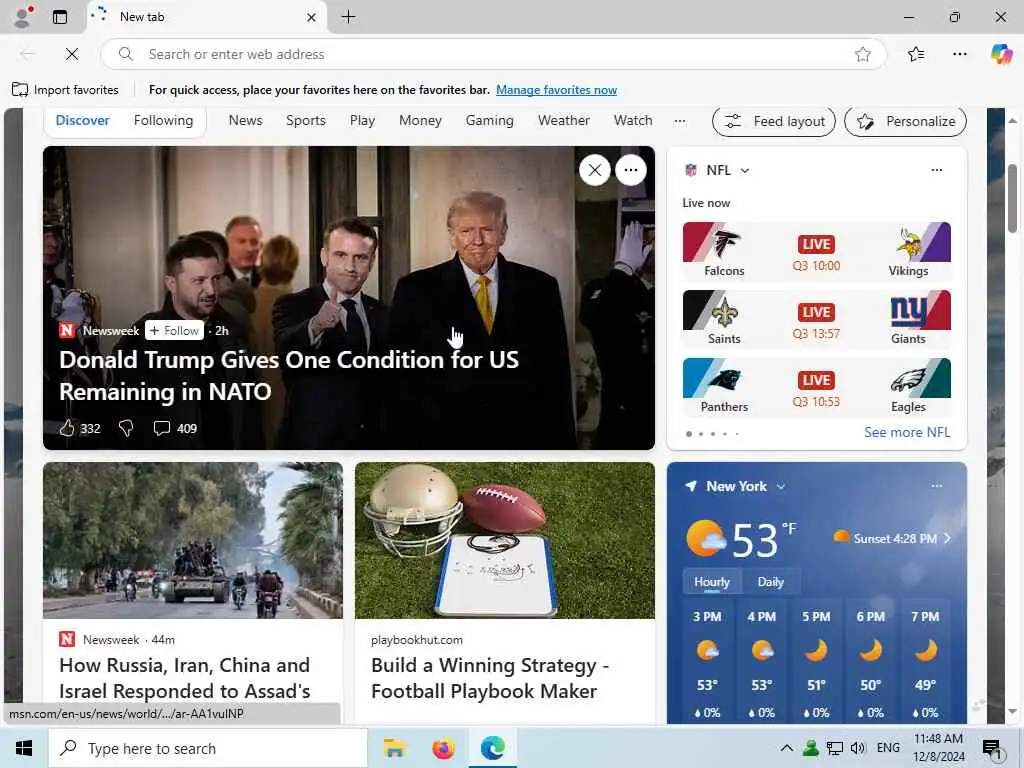Screen dimensions: 1024x768
Task: Close the New tab tab
Action: pyautogui.click(x=312, y=18)
